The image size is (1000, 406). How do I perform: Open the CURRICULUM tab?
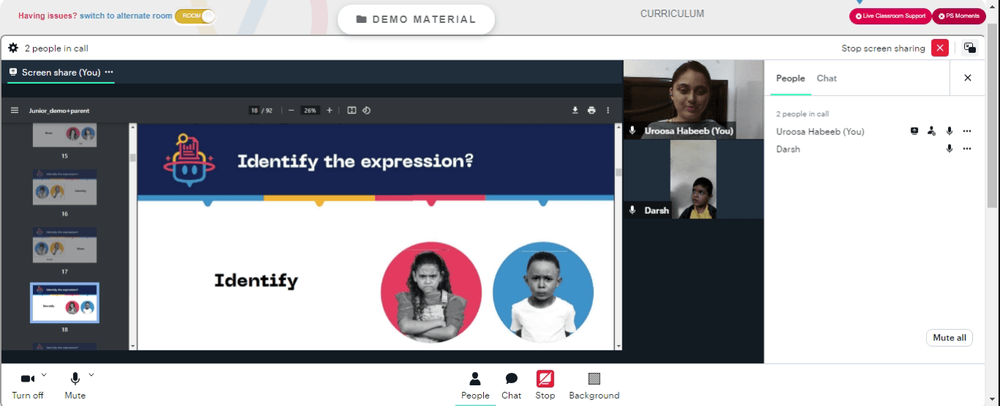click(x=672, y=13)
